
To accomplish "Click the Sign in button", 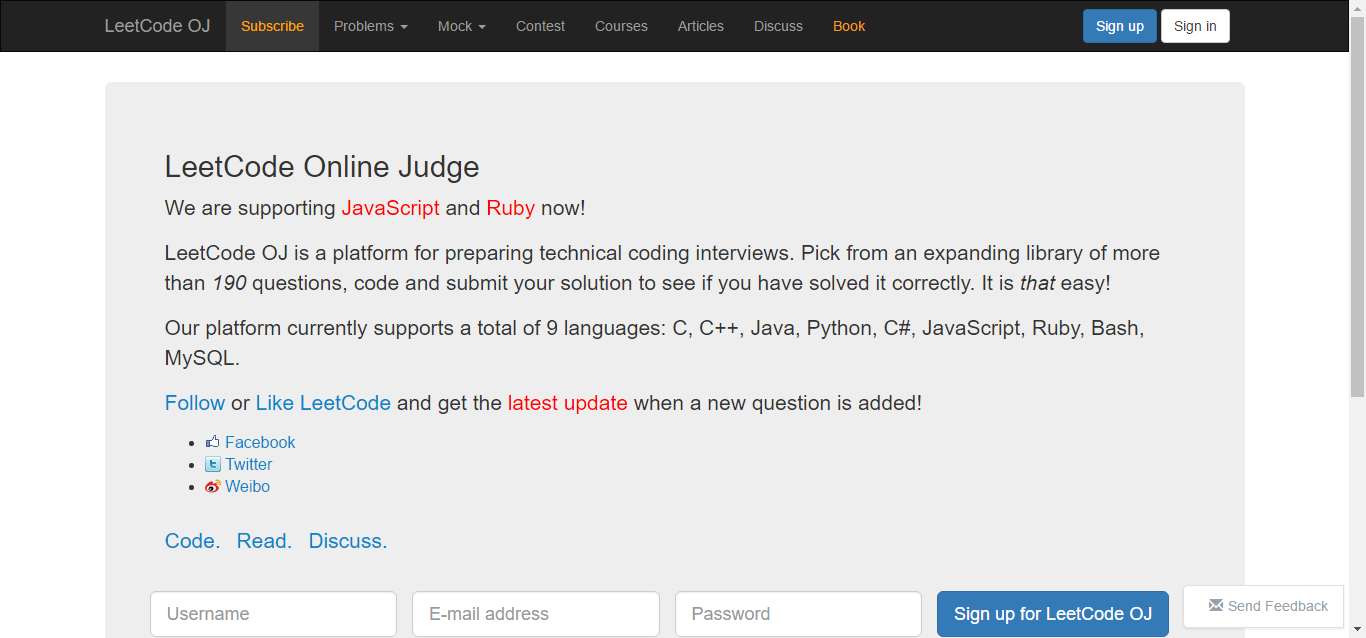I will pyautogui.click(x=1195, y=26).
